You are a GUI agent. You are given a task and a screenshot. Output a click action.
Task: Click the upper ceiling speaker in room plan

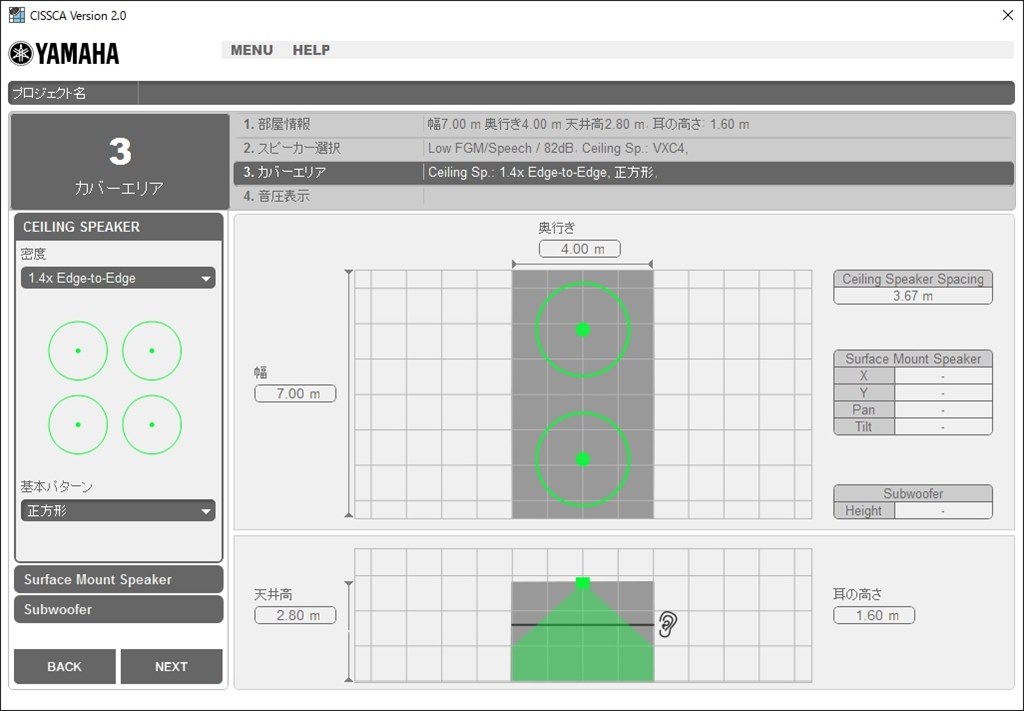point(583,330)
